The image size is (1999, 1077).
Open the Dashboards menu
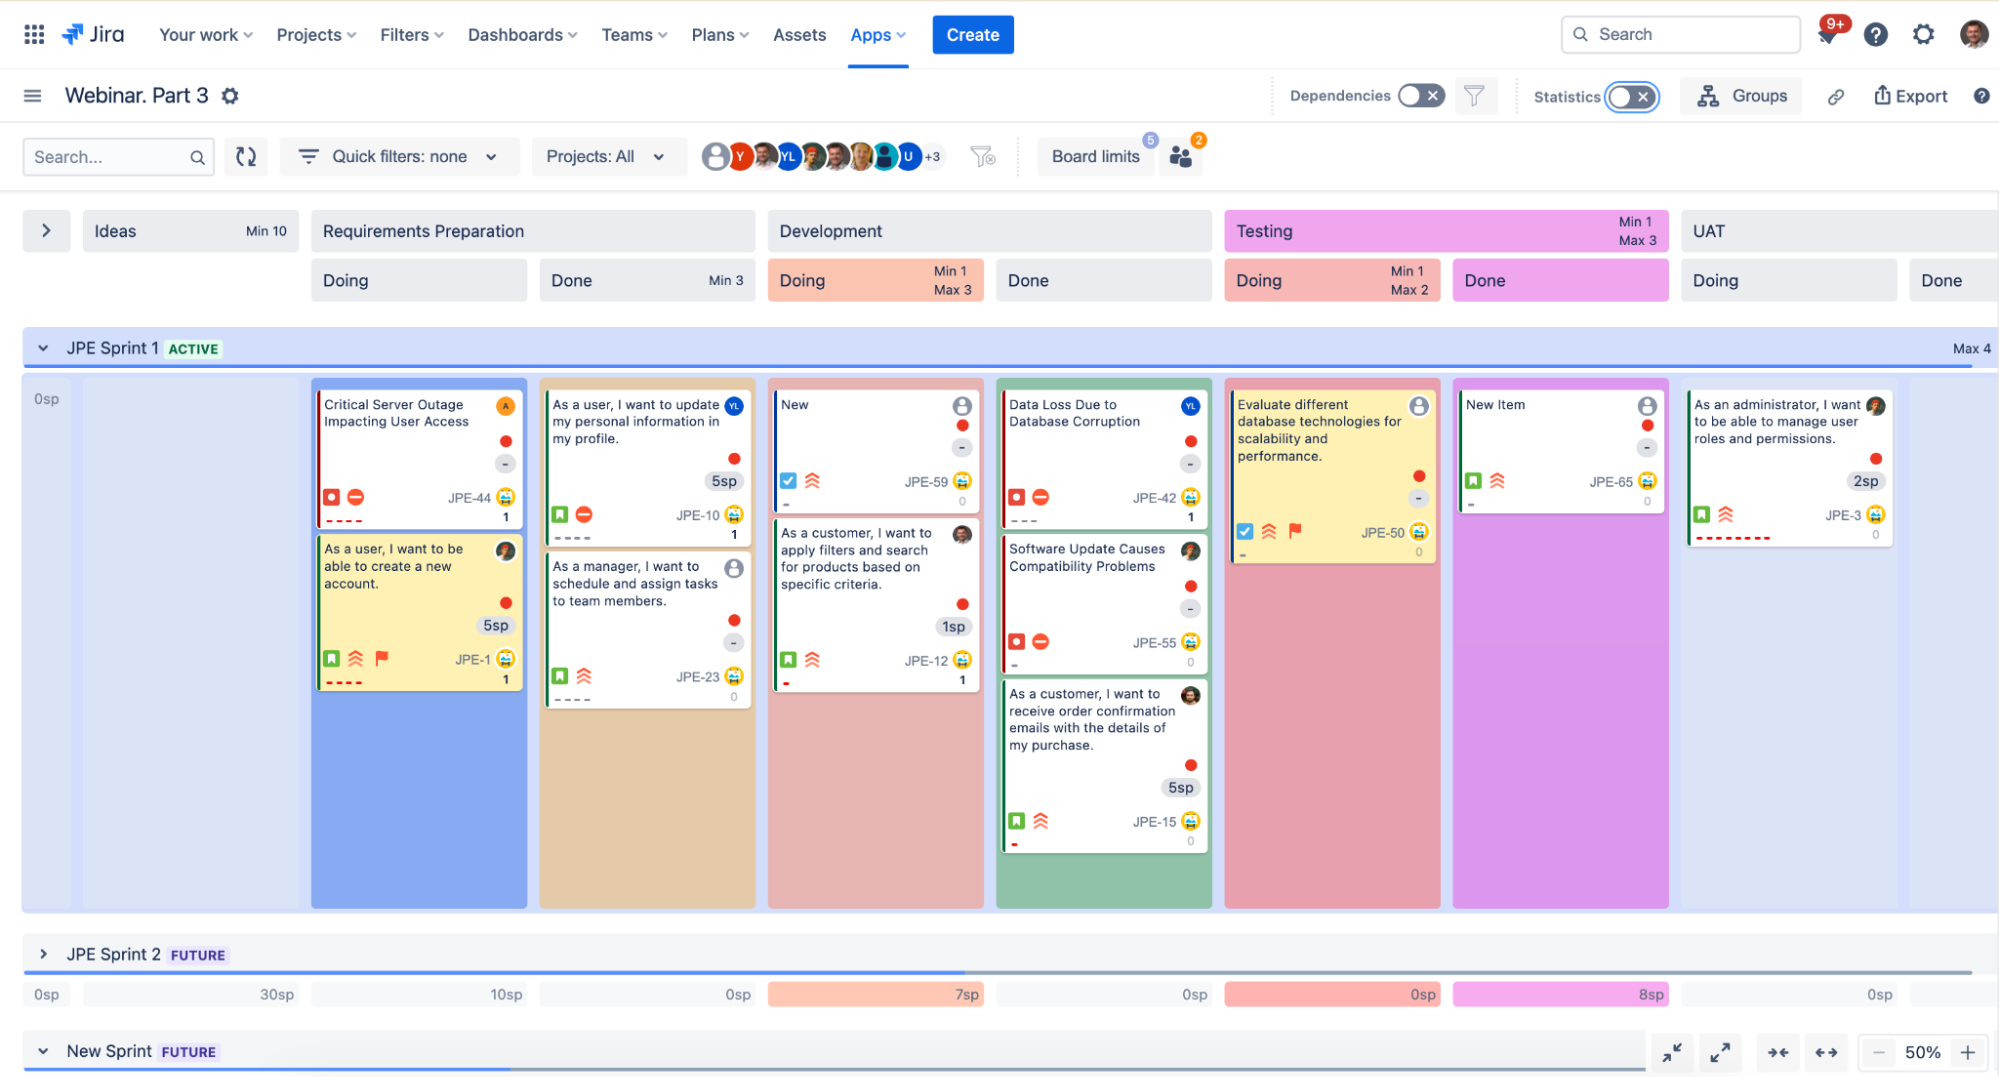click(522, 35)
